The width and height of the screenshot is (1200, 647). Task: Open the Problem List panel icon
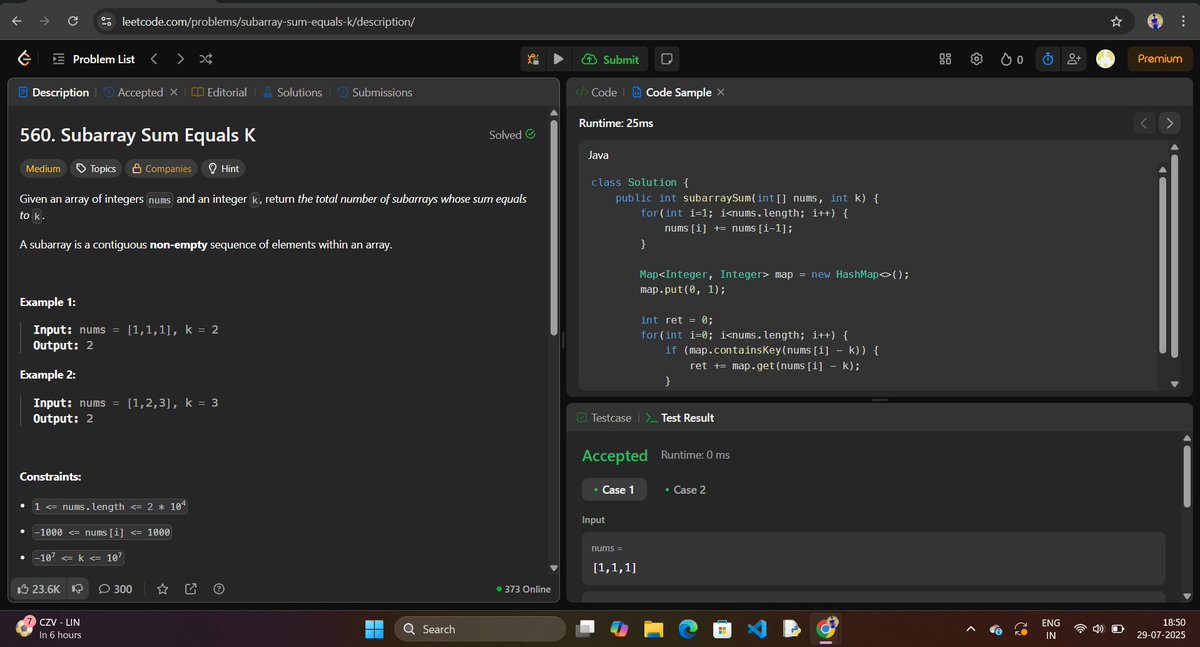58,58
